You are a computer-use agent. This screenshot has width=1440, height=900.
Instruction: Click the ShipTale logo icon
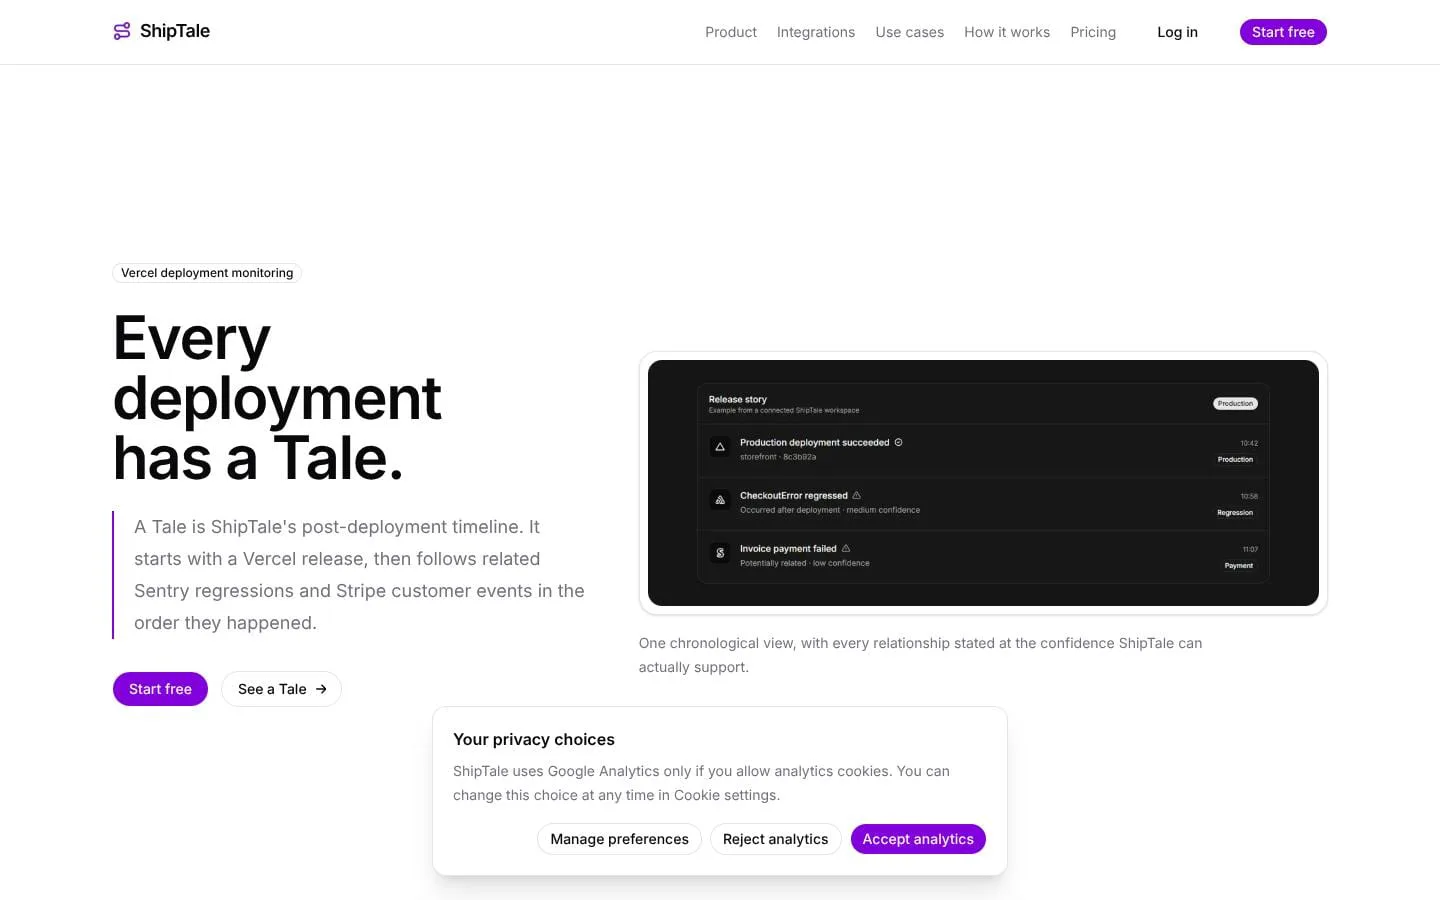122,31
